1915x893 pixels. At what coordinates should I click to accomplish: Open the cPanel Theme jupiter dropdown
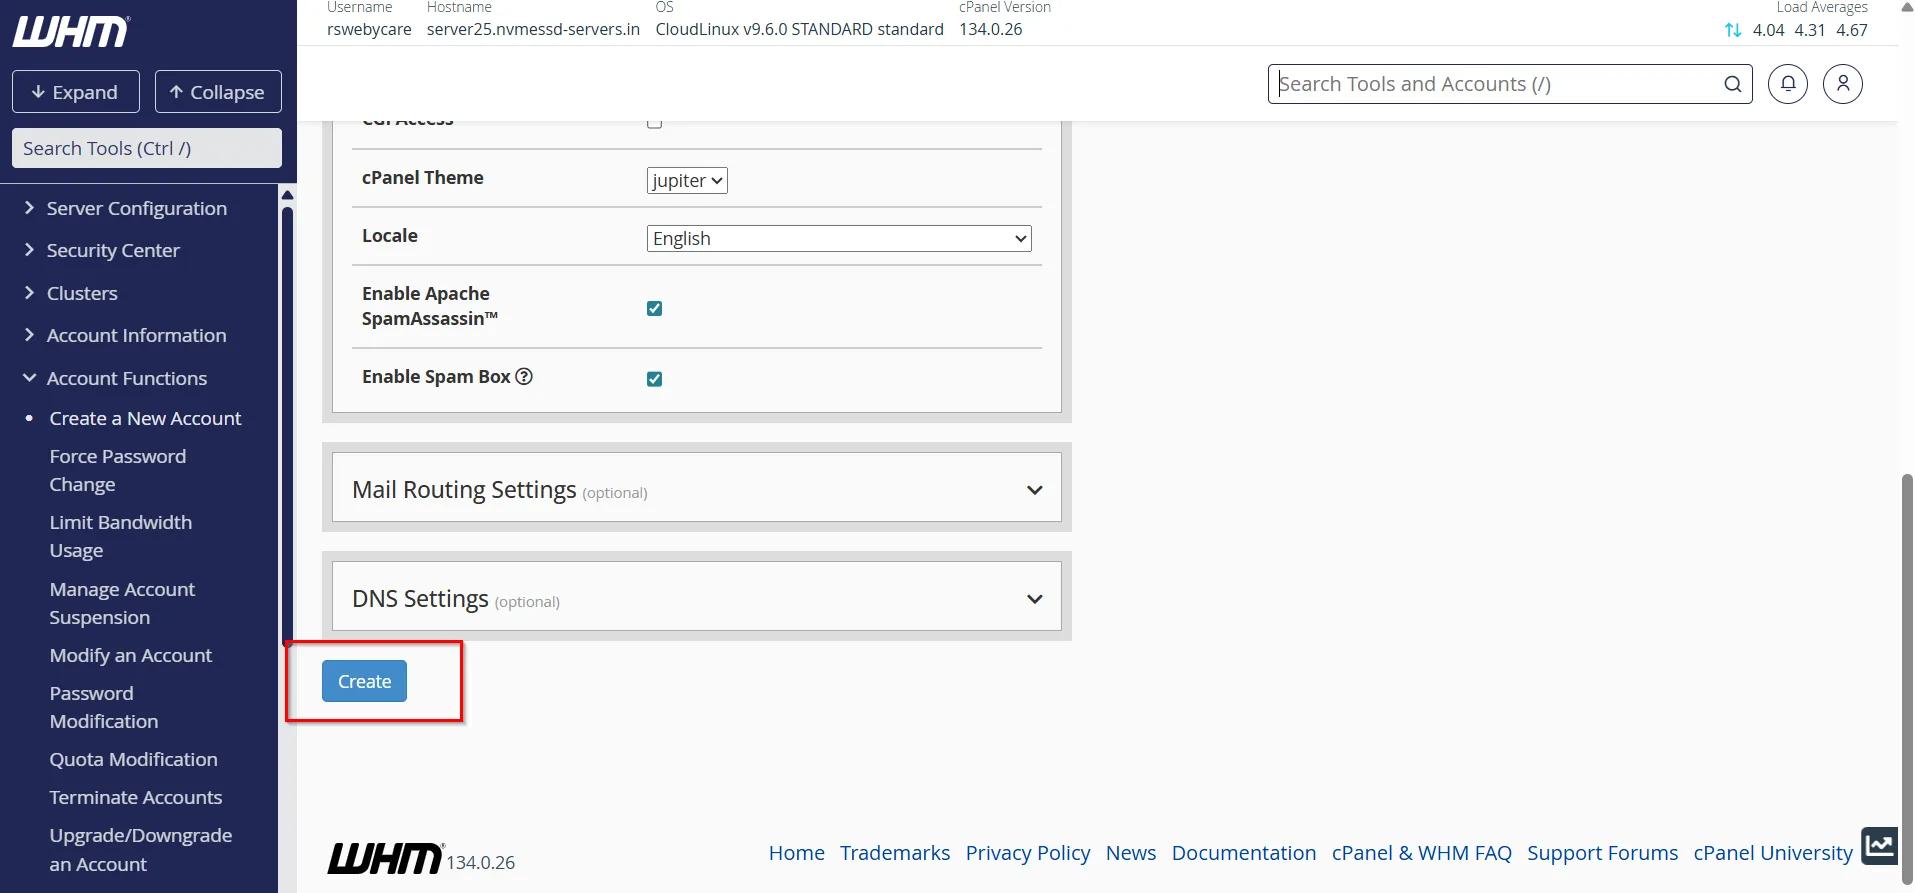point(687,180)
